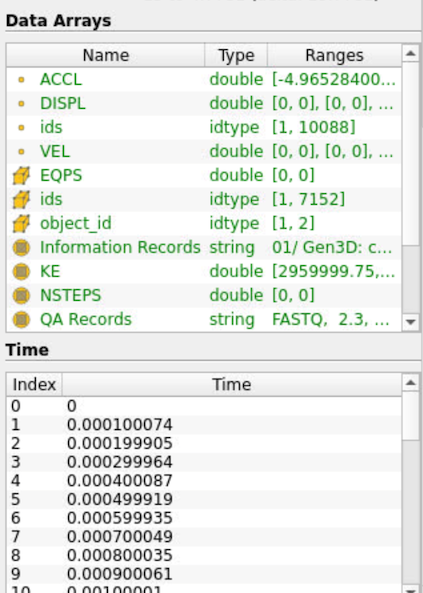The height and width of the screenshot is (593, 423).
Task: Select time value 0.000800035
Action: point(120,556)
